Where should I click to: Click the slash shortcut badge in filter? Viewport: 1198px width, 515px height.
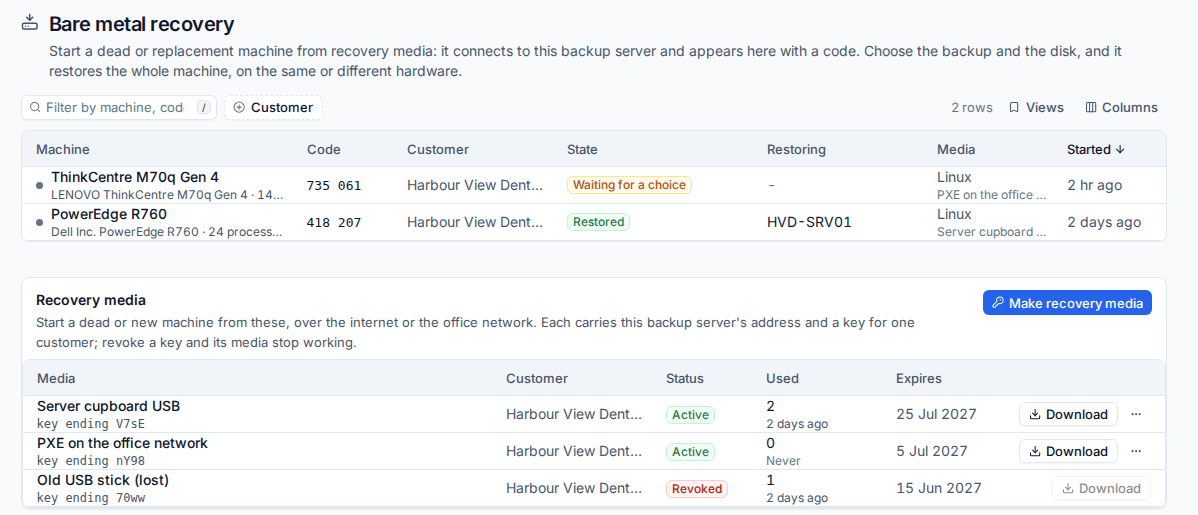203,108
